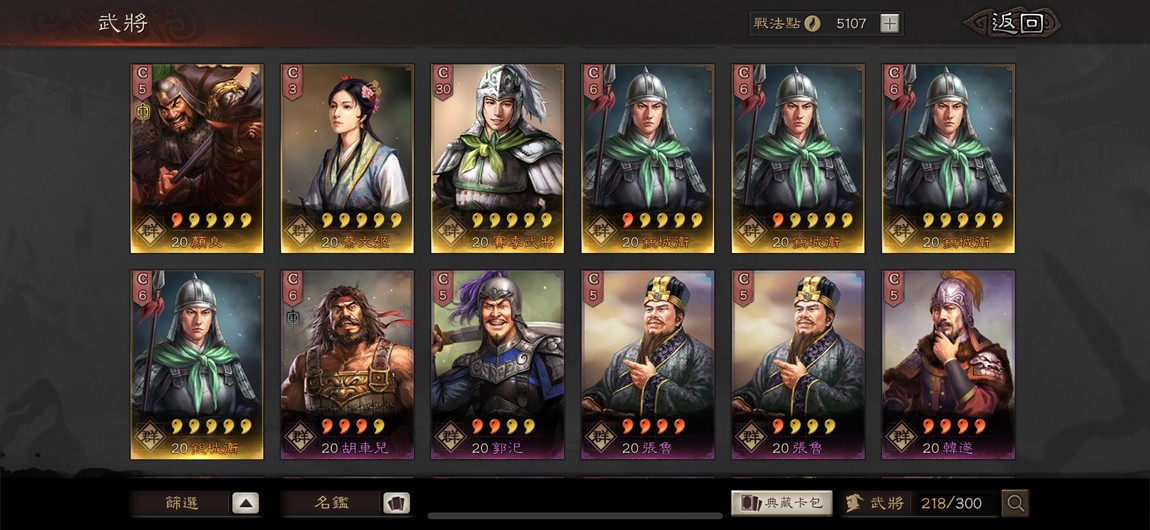The width and height of the screenshot is (1150, 530).
Task: Choose the 郭汜 general card
Action: point(497,364)
